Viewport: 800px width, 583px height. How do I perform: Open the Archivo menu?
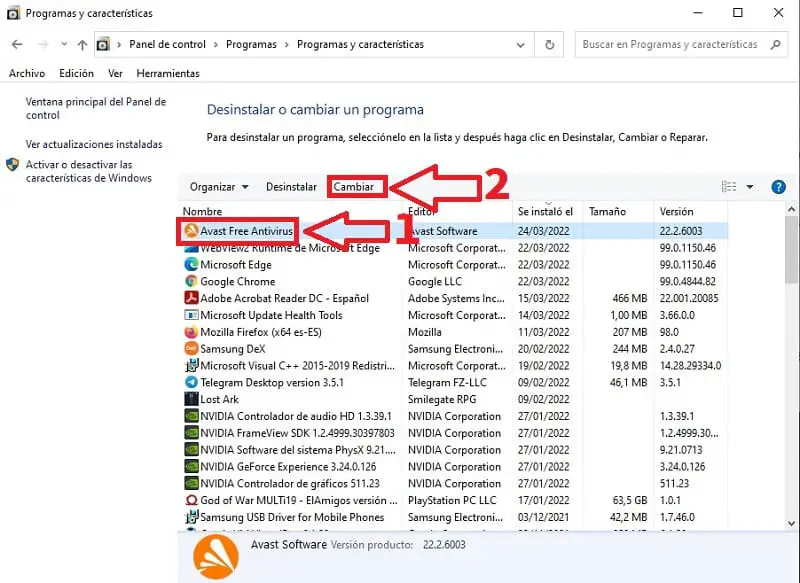(x=27, y=73)
